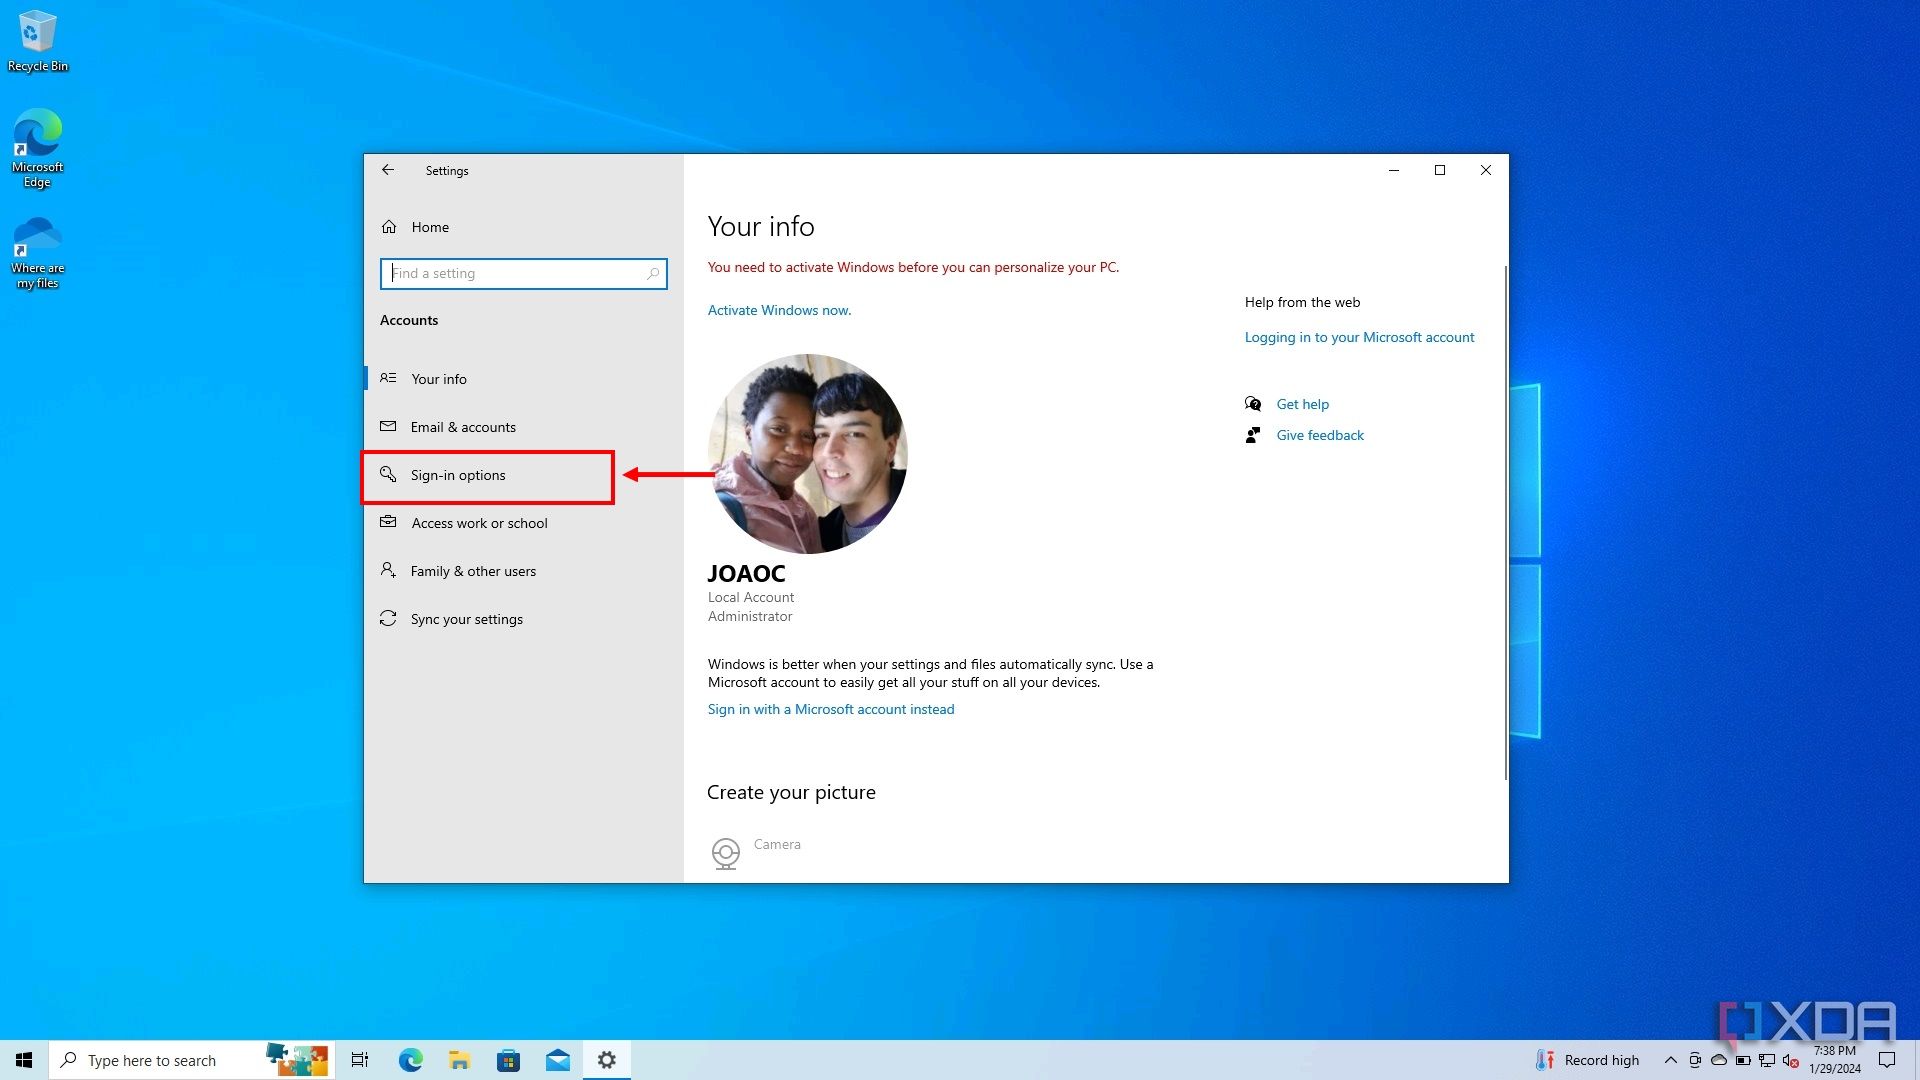Click the Sync your settings icon
The image size is (1920, 1080).
tap(388, 617)
